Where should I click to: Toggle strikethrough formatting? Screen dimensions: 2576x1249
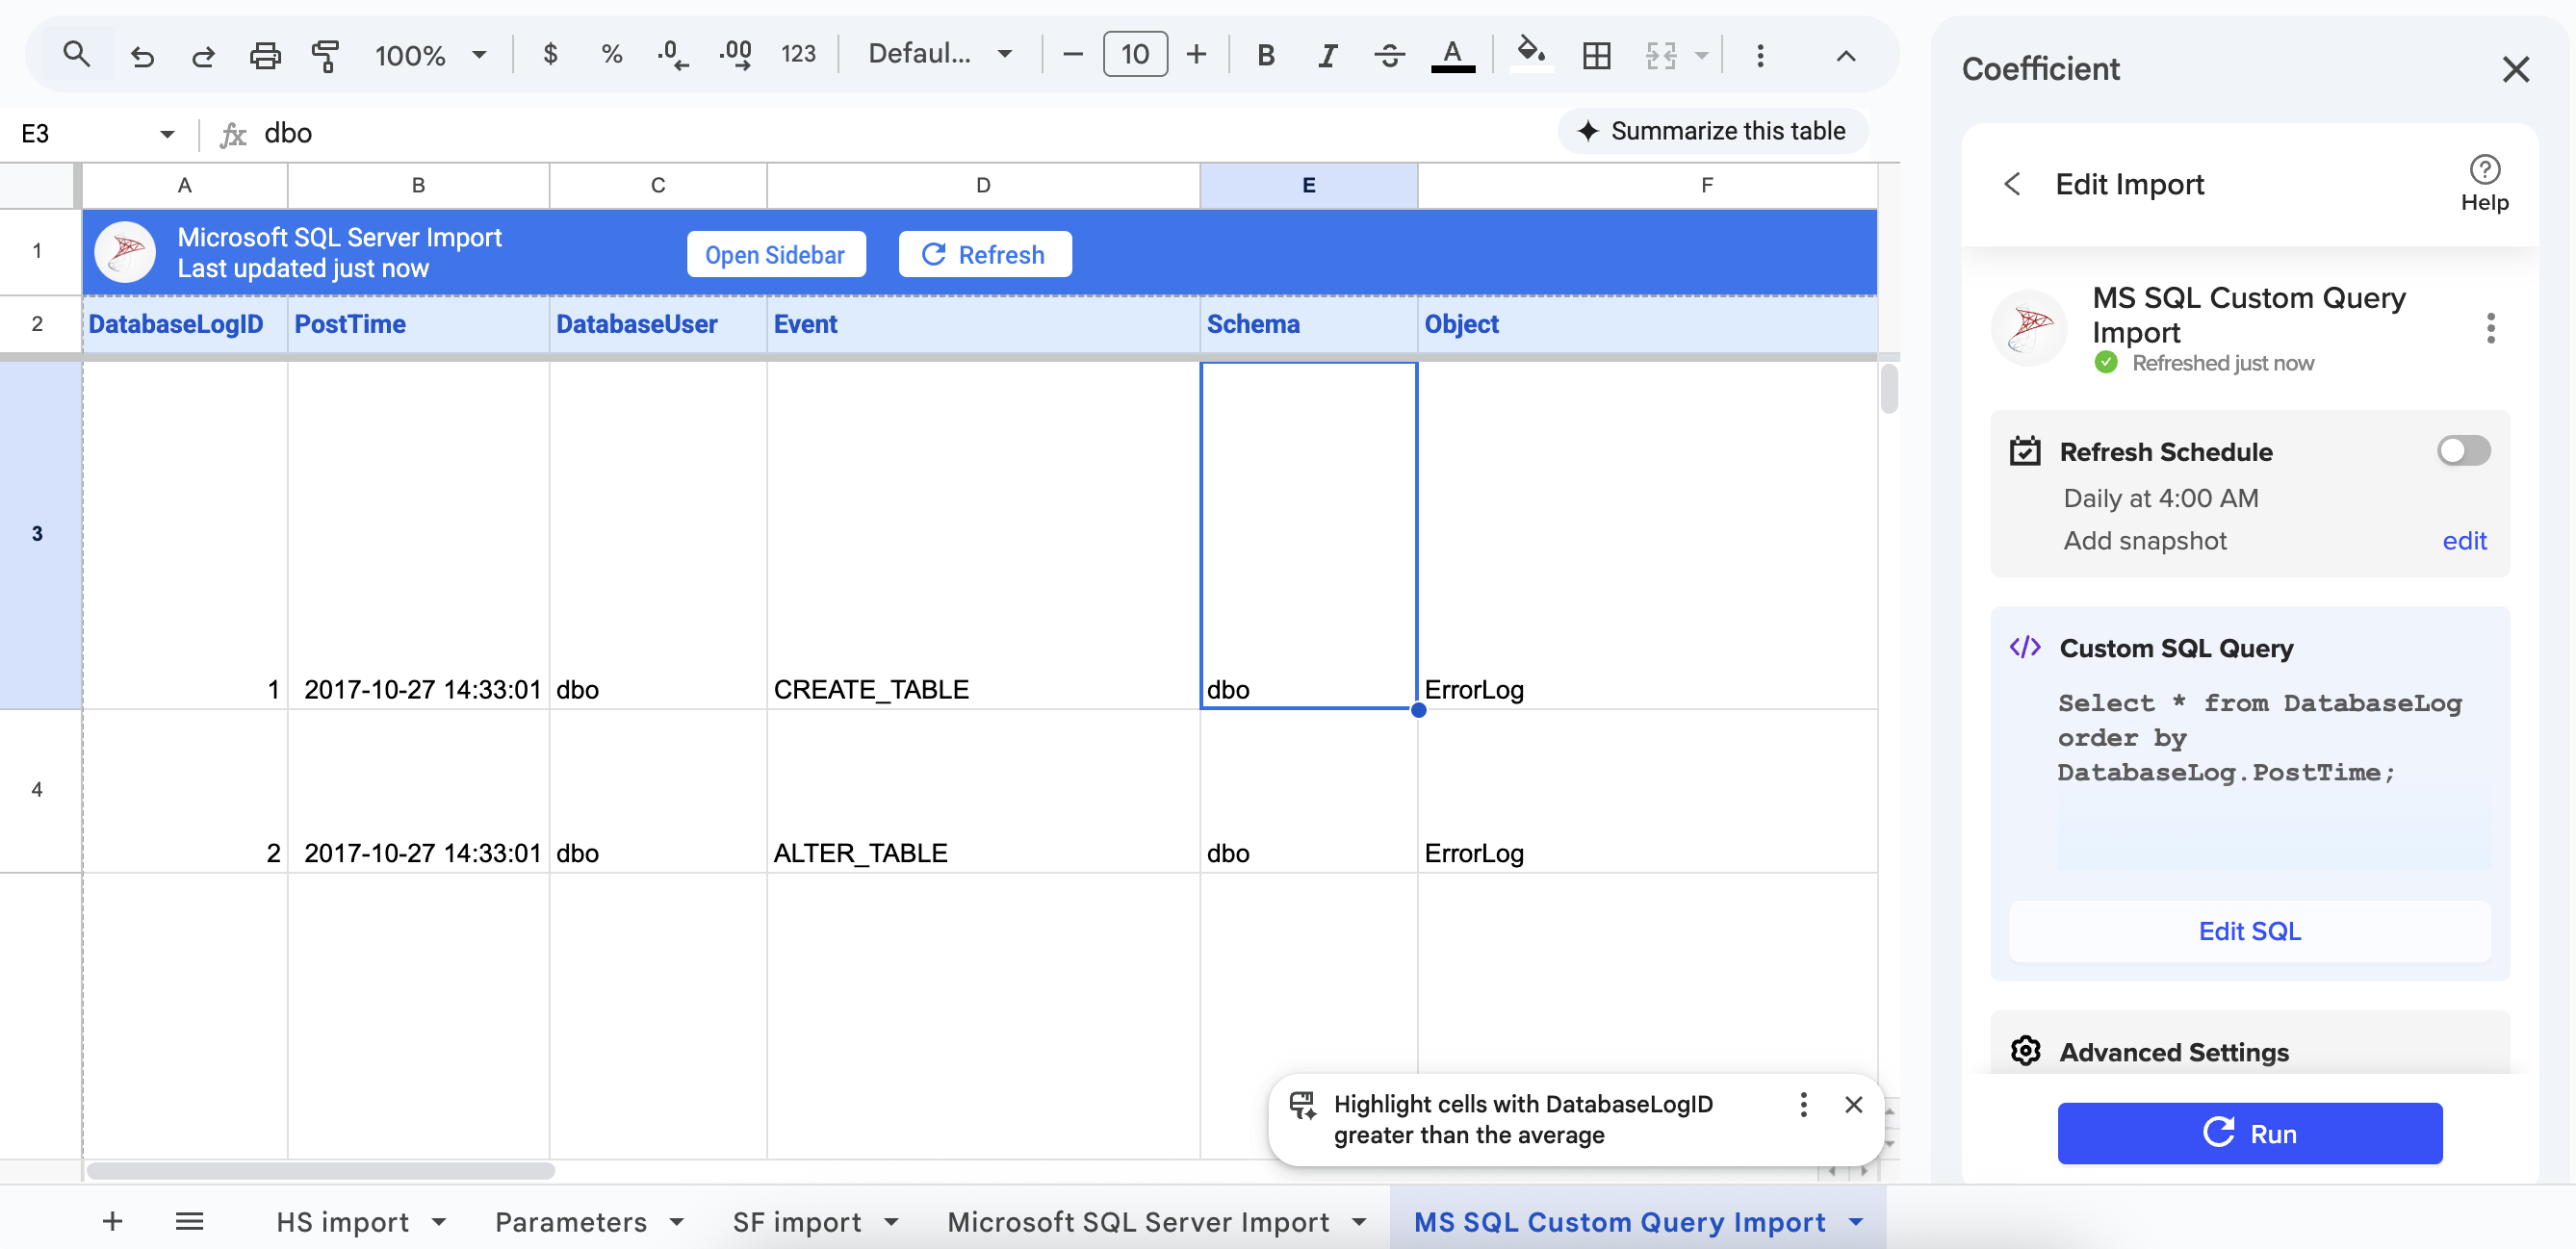pyautogui.click(x=1389, y=55)
